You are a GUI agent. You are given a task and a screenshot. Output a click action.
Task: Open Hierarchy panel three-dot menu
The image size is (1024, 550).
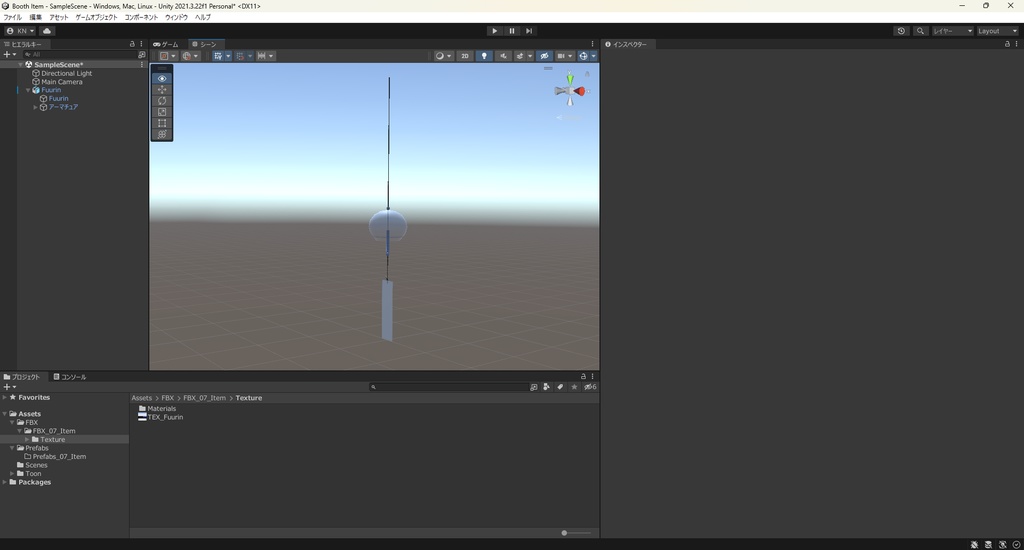tap(141, 44)
